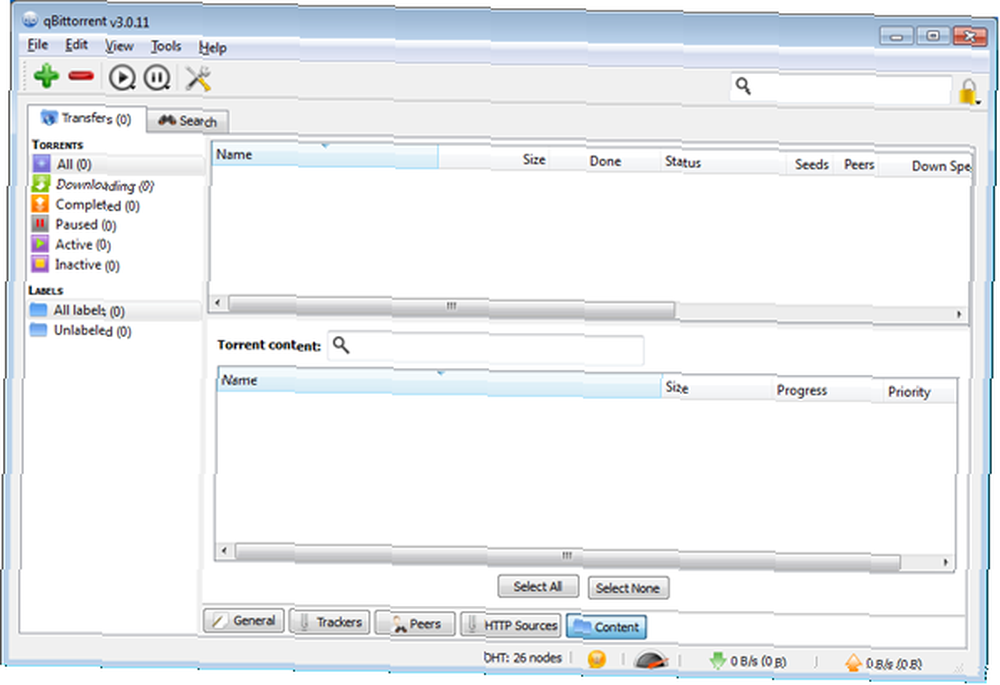
Task: Open the Tools menu
Action: tap(166, 46)
